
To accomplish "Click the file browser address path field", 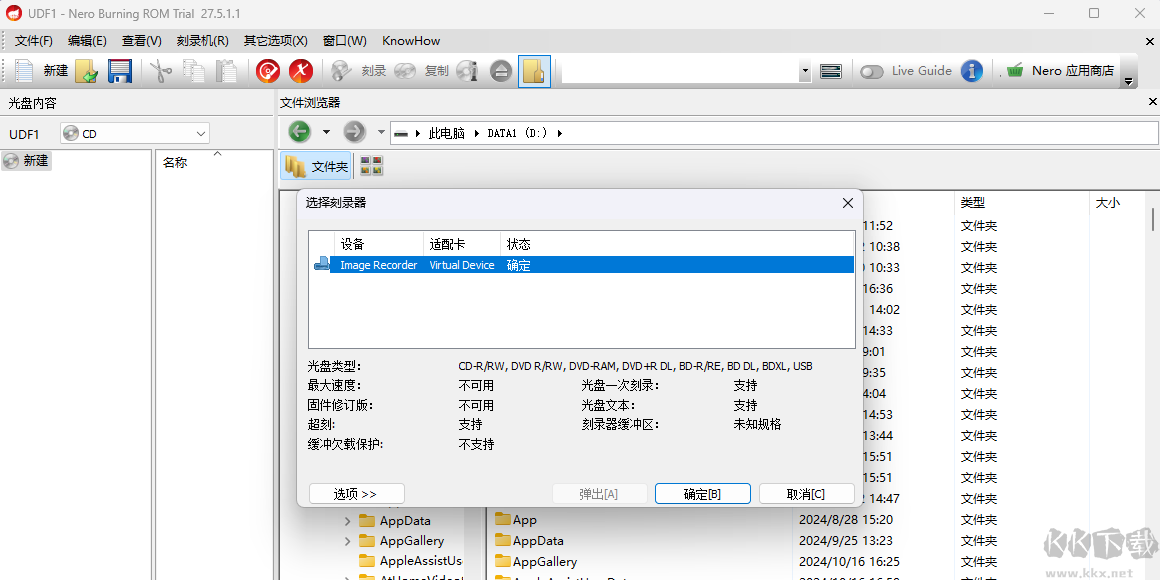I will click(774, 133).
